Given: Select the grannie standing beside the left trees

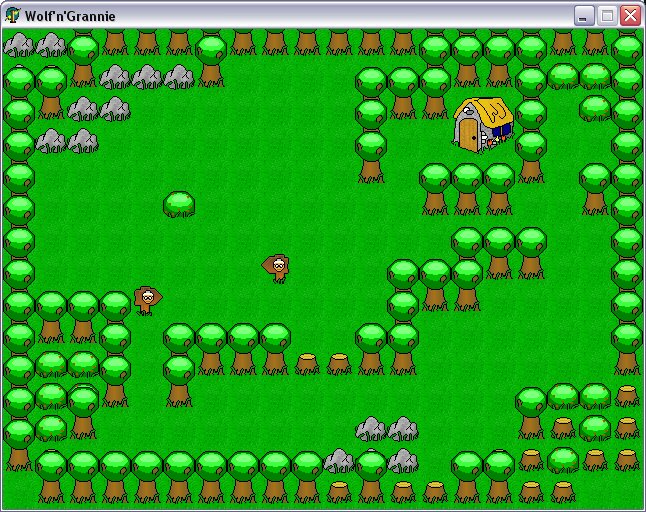Looking at the screenshot, I should pos(148,301).
